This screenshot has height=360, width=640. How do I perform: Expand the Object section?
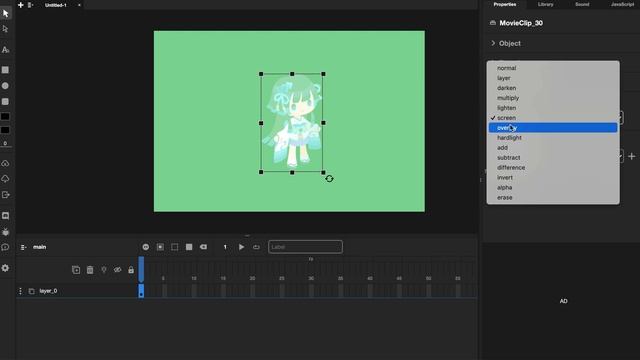(x=506, y=43)
